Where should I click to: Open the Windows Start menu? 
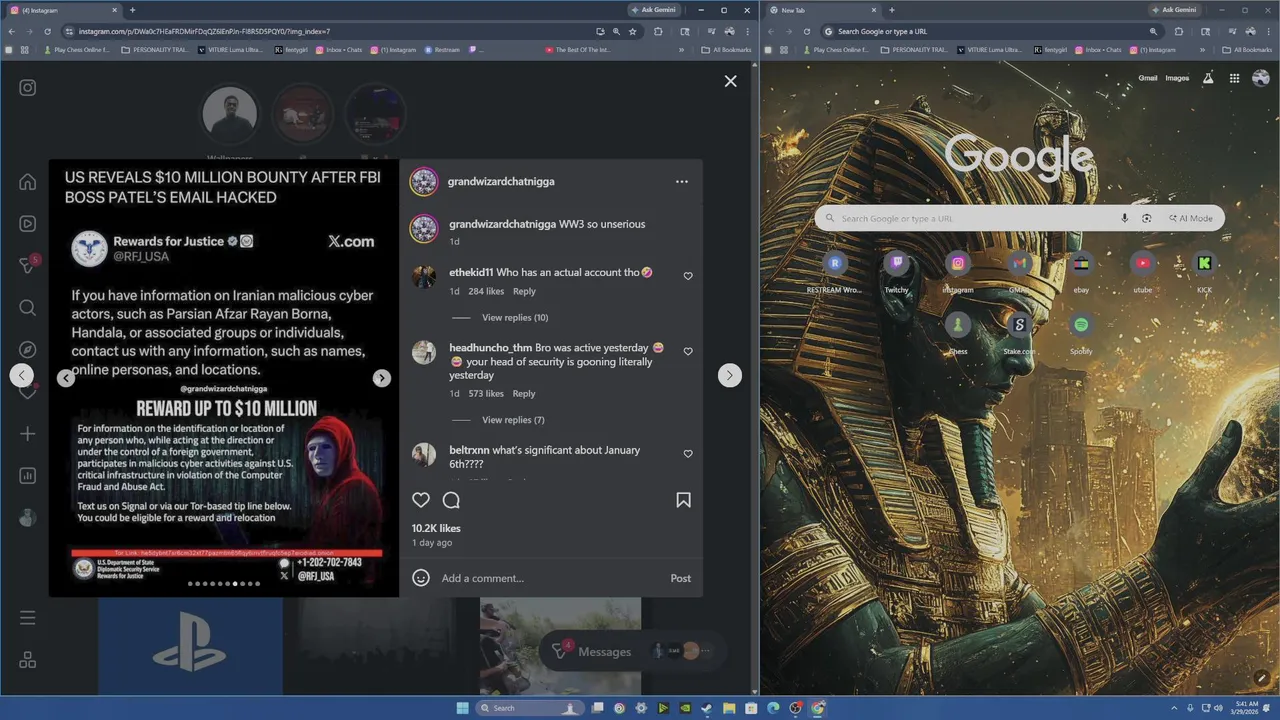coord(462,708)
